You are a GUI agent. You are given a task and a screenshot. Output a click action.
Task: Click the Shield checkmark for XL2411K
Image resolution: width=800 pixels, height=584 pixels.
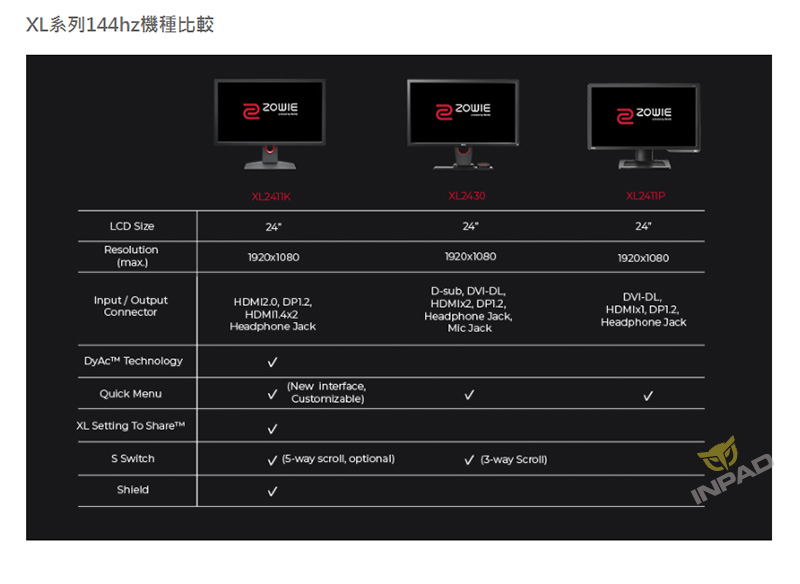[x=272, y=491]
